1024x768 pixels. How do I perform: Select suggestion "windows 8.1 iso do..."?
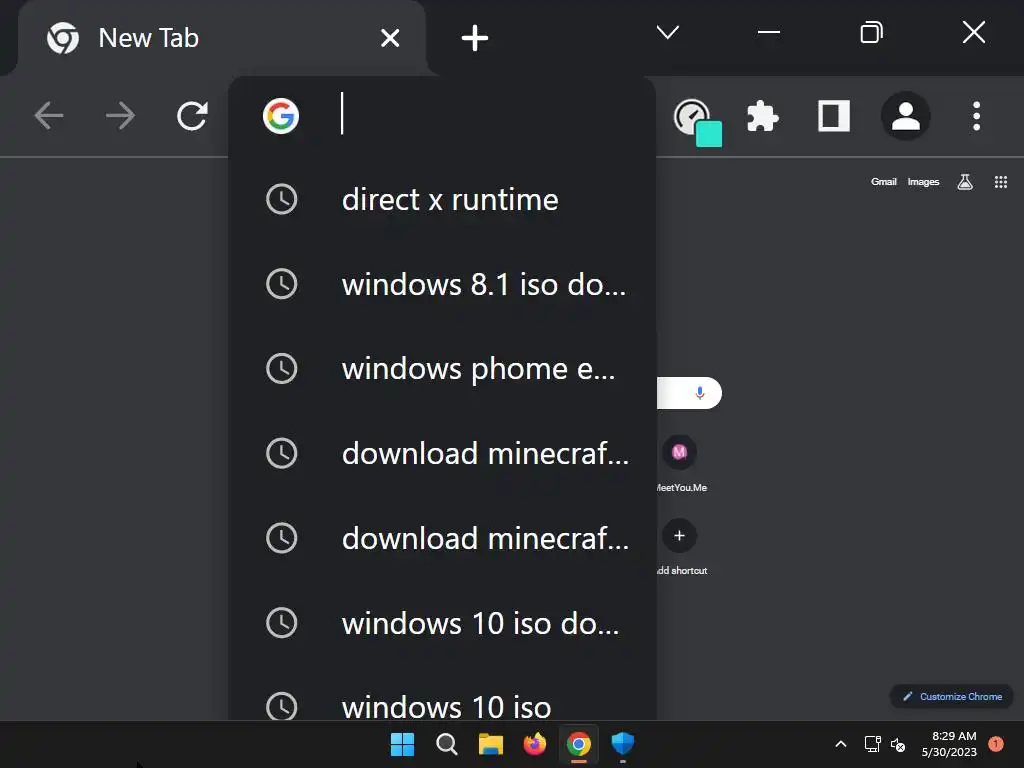click(442, 284)
